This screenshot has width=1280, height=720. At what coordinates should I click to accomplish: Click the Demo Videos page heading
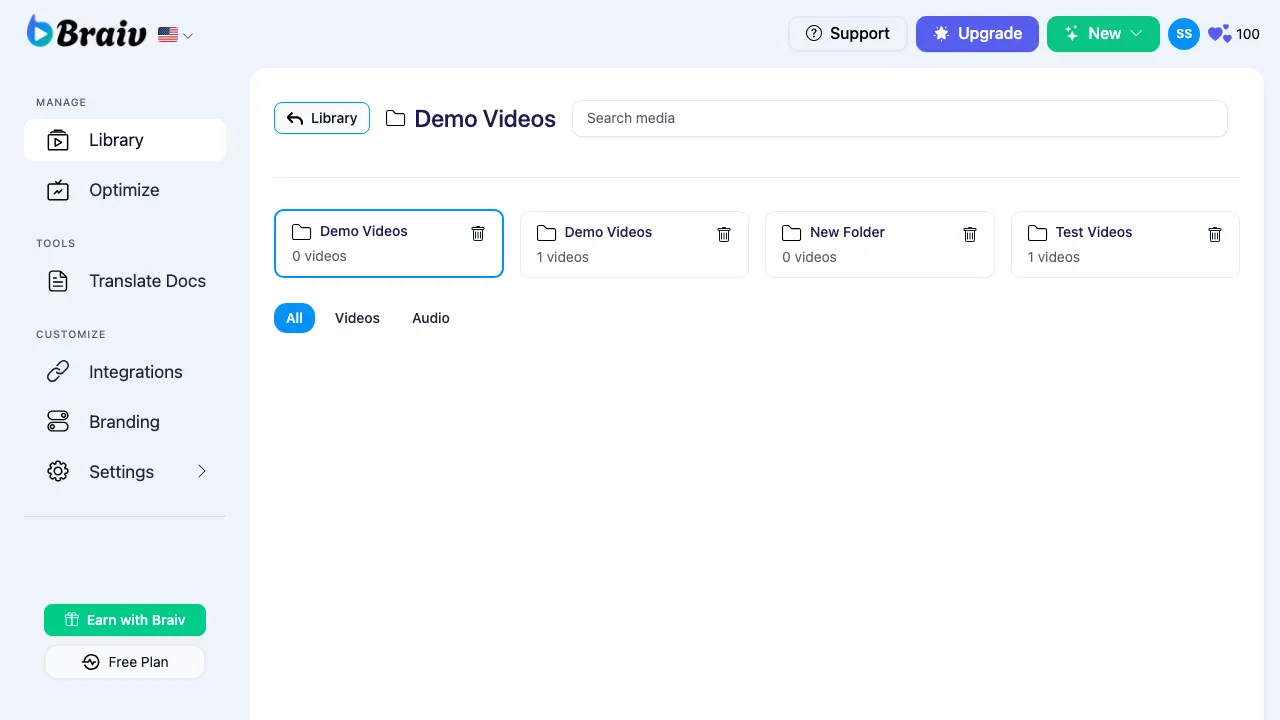coord(485,119)
